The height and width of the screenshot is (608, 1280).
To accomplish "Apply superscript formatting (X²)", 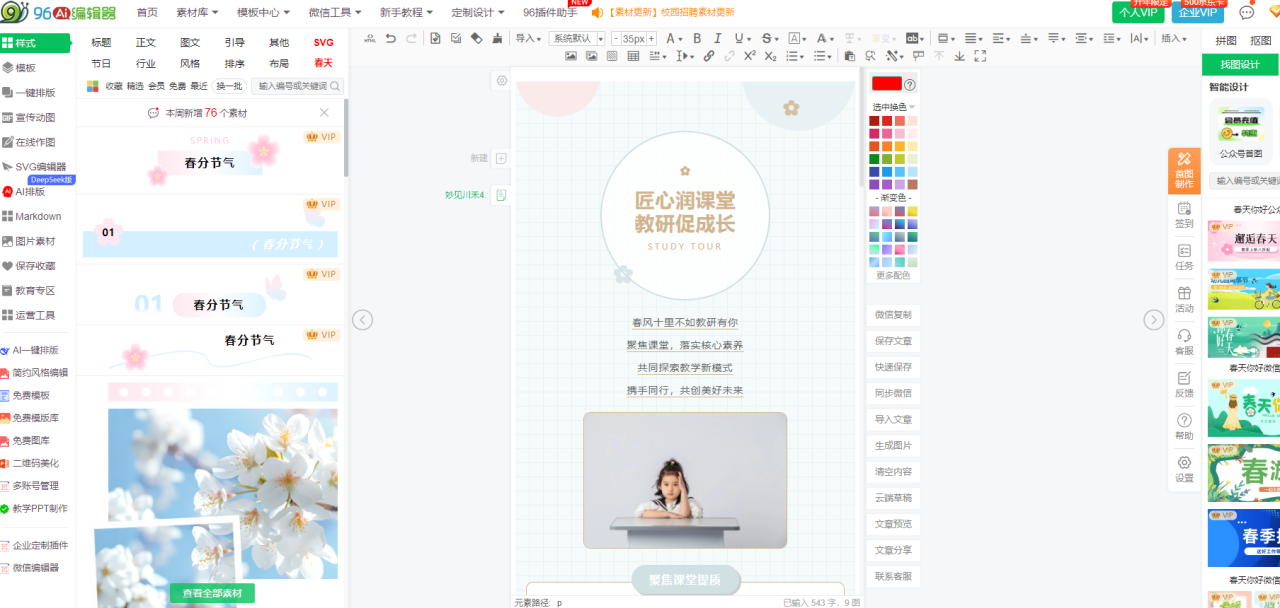I will (749, 56).
